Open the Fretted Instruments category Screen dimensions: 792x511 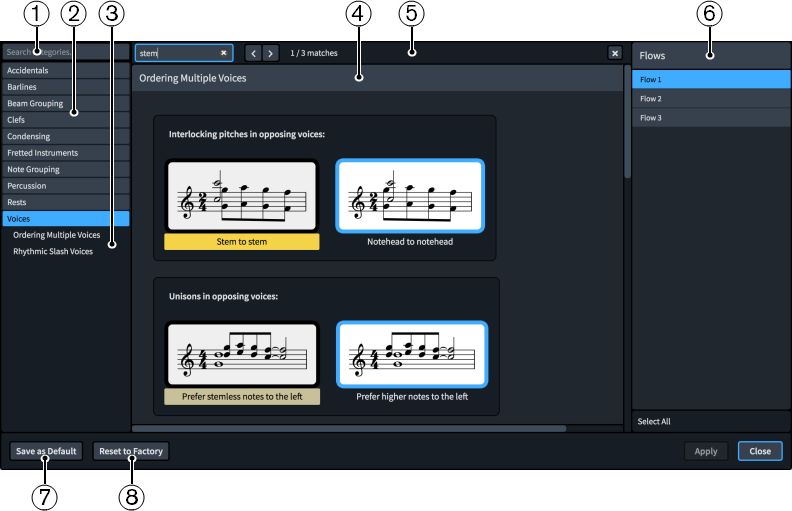66,152
